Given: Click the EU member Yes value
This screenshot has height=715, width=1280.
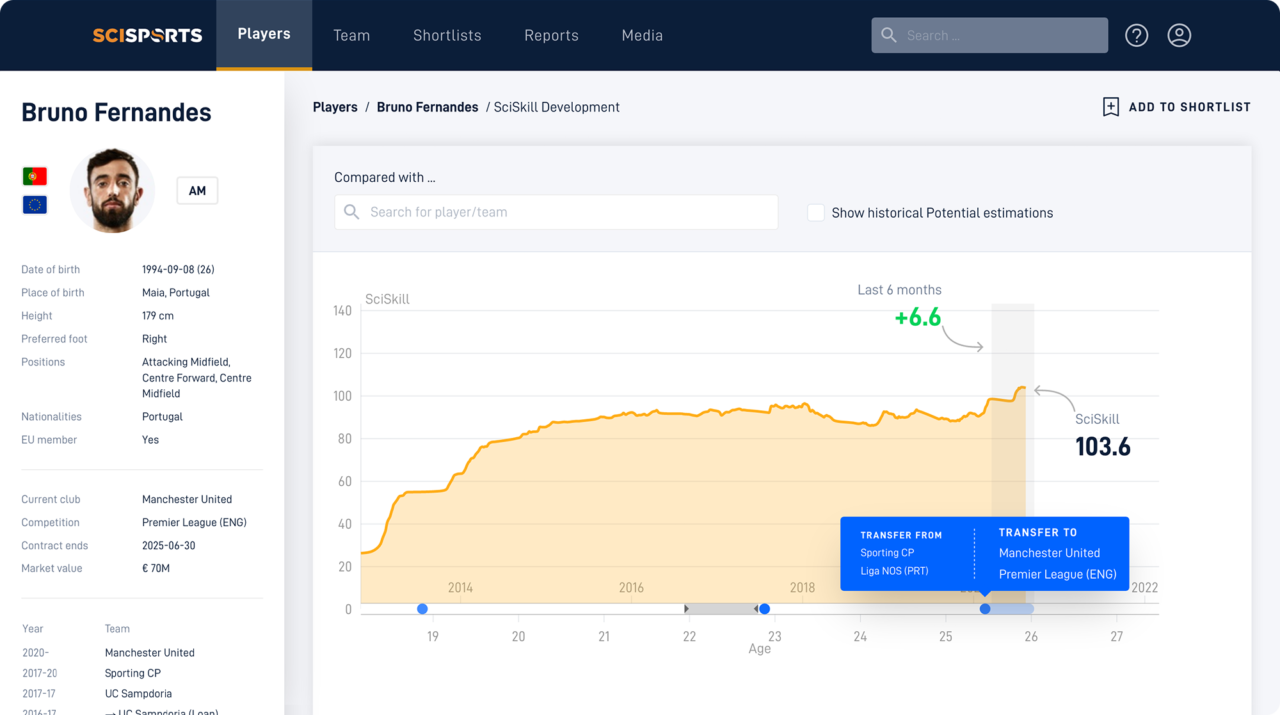Looking at the screenshot, I should point(150,439).
